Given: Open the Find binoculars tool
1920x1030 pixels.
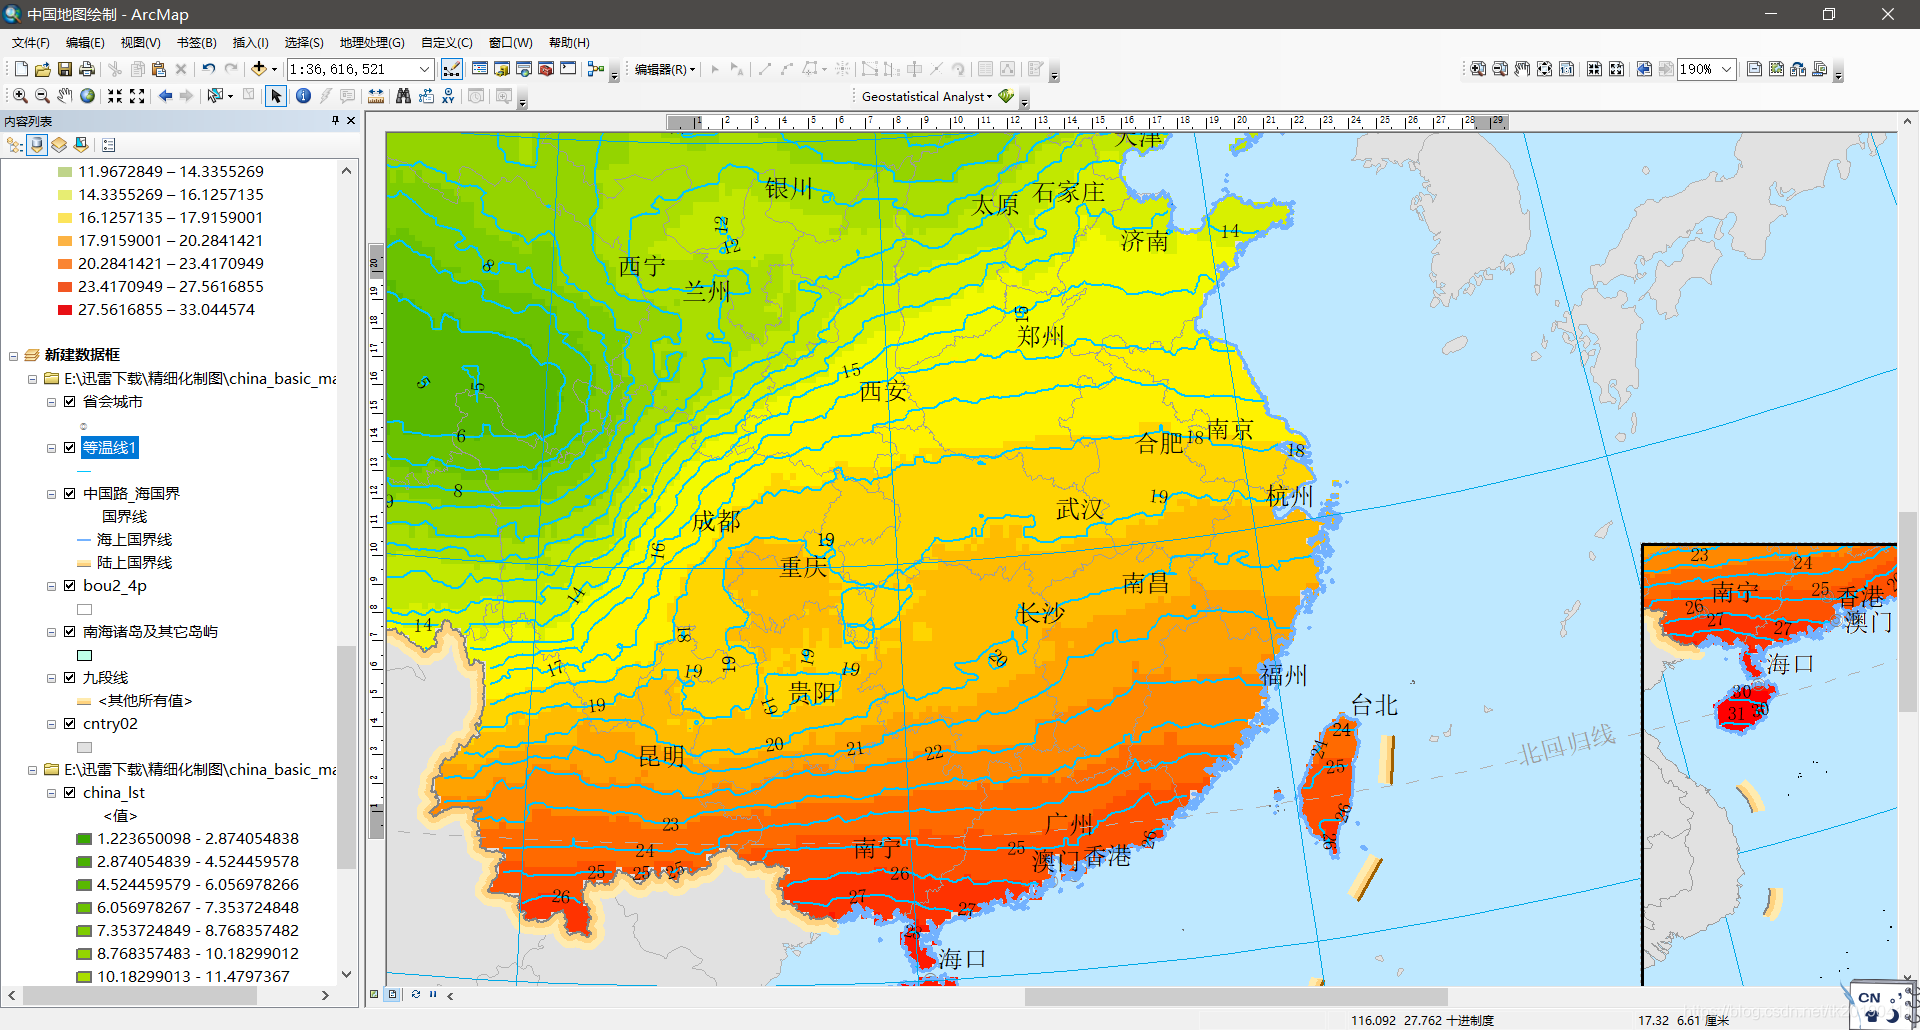Looking at the screenshot, I should pos(403,96).
